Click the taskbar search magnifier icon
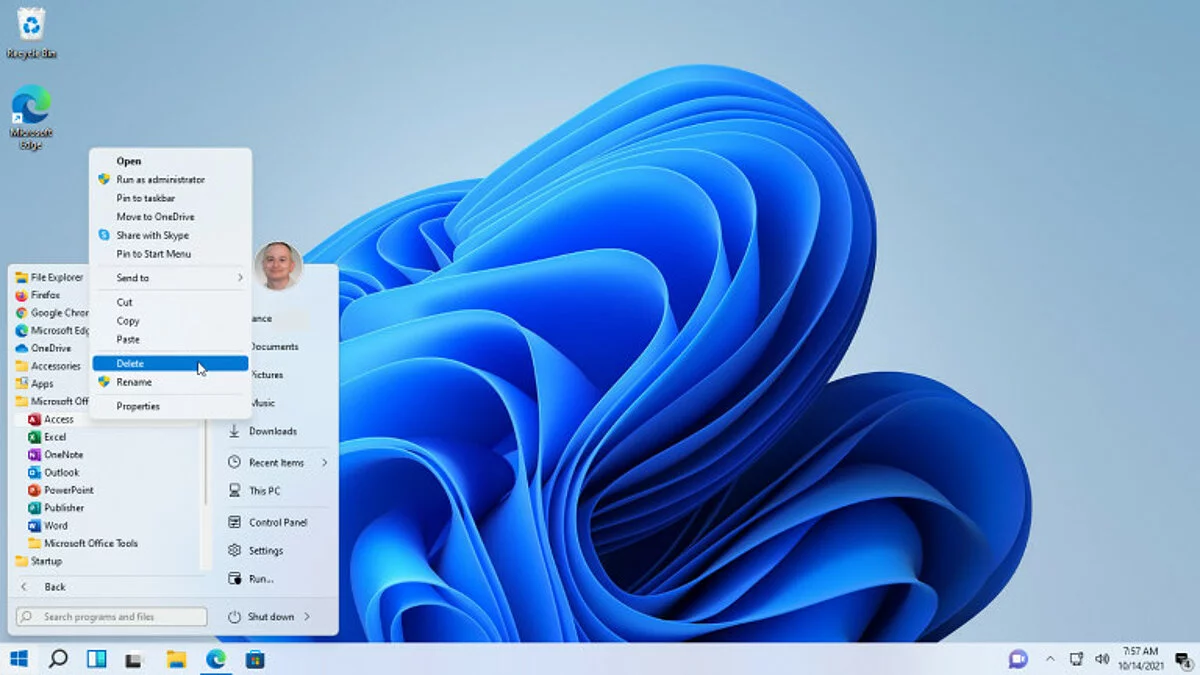Screen dimensions: 1200x675 click(x=58, y=659)
